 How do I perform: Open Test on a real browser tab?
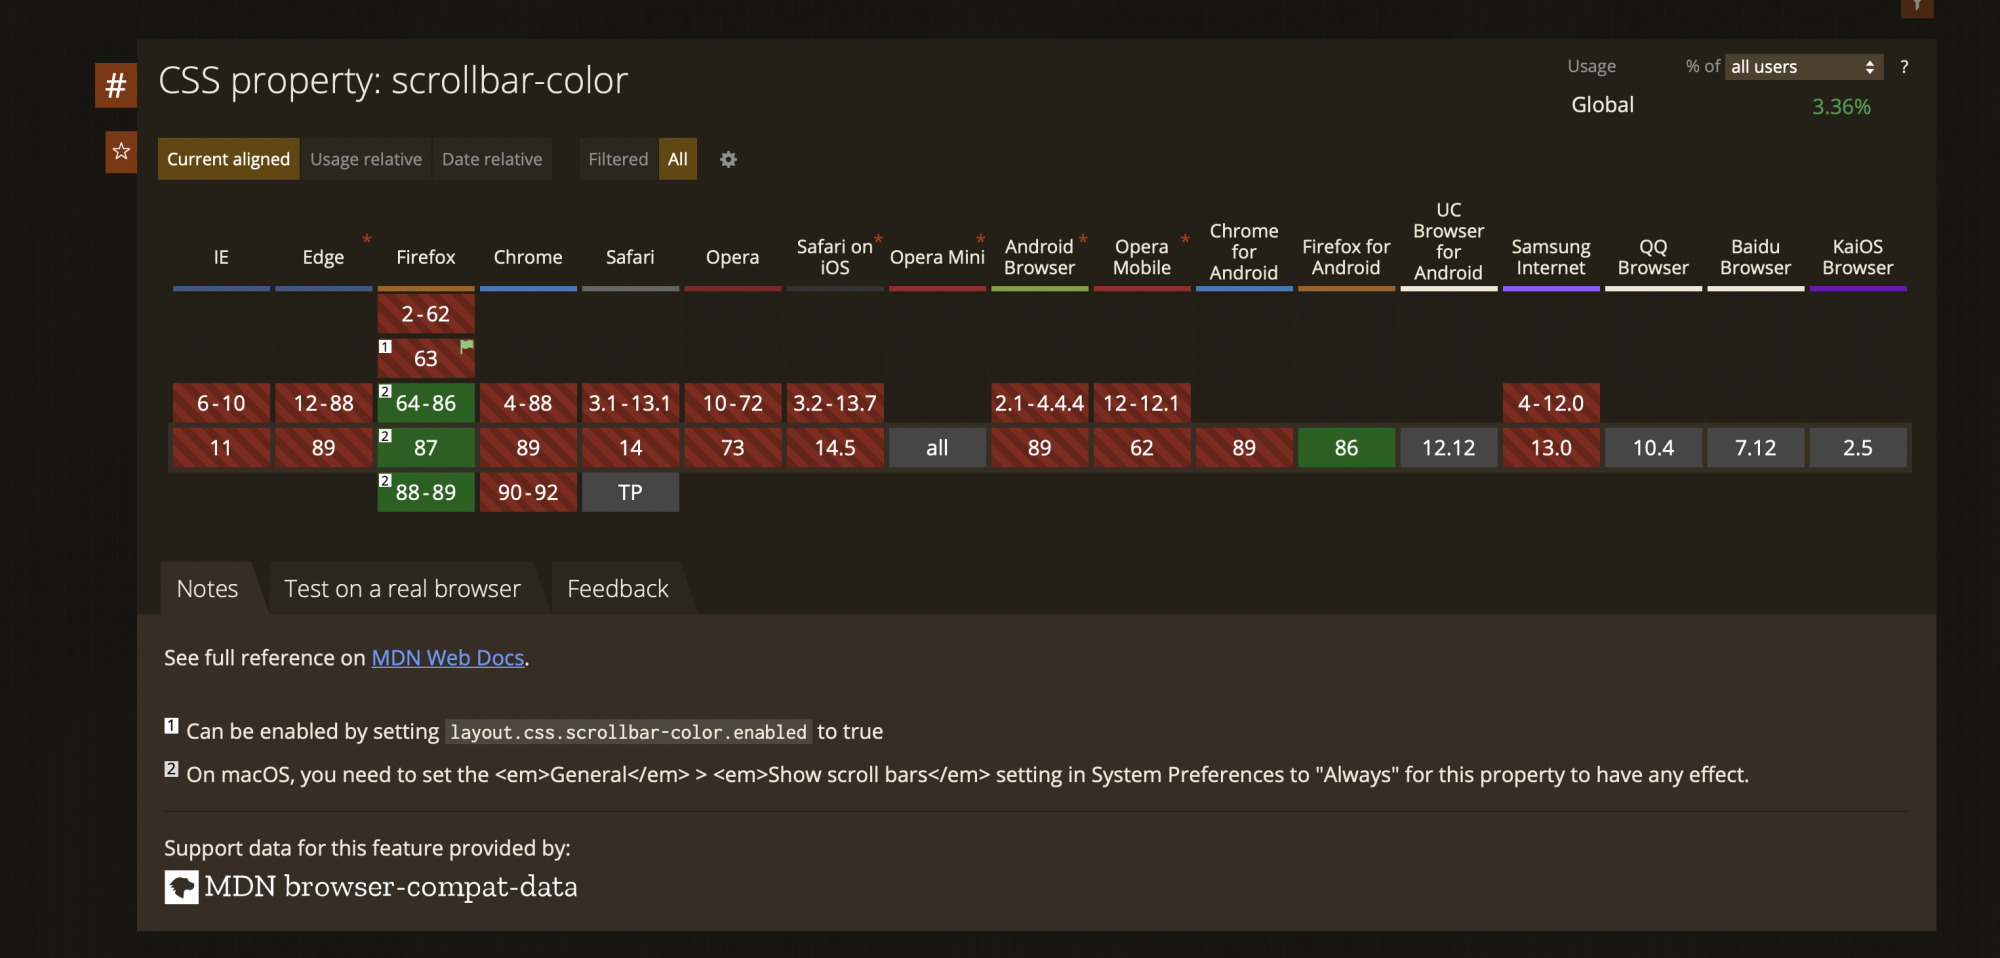pos(402,589)
